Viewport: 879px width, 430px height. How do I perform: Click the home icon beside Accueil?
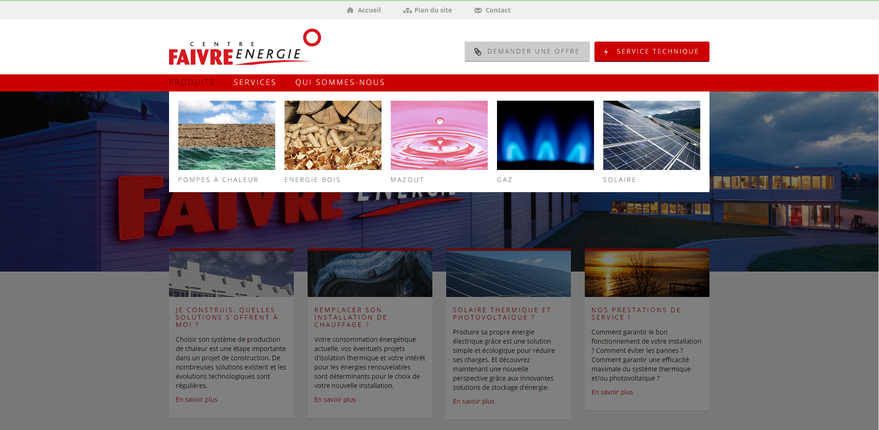(x=350, y=10)
